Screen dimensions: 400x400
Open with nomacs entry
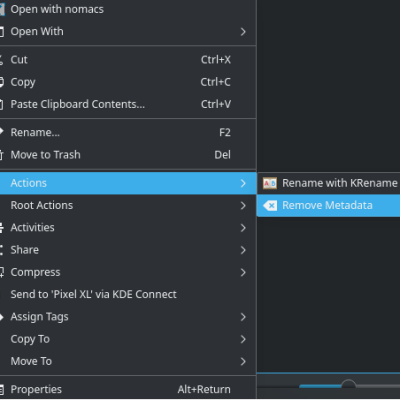(x=128, y=9)
